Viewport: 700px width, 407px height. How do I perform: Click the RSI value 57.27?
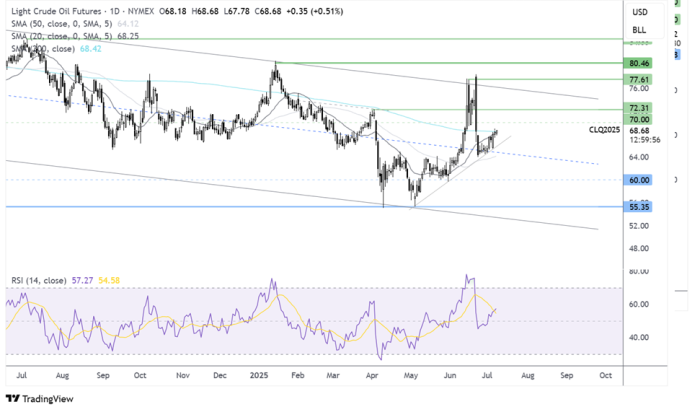[82, 280]
